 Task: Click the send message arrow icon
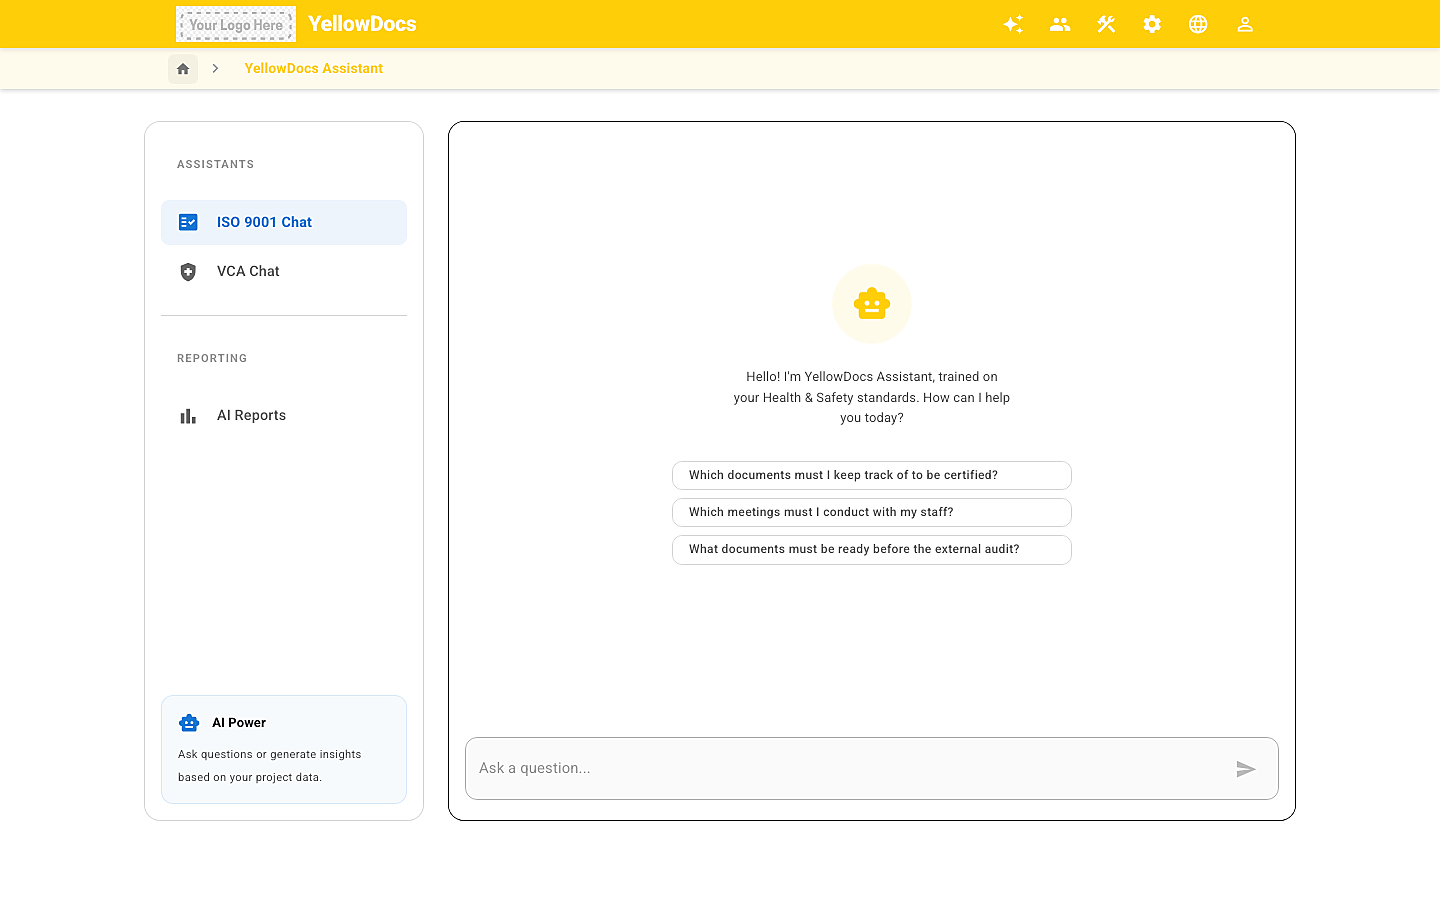coord(1246,769)
